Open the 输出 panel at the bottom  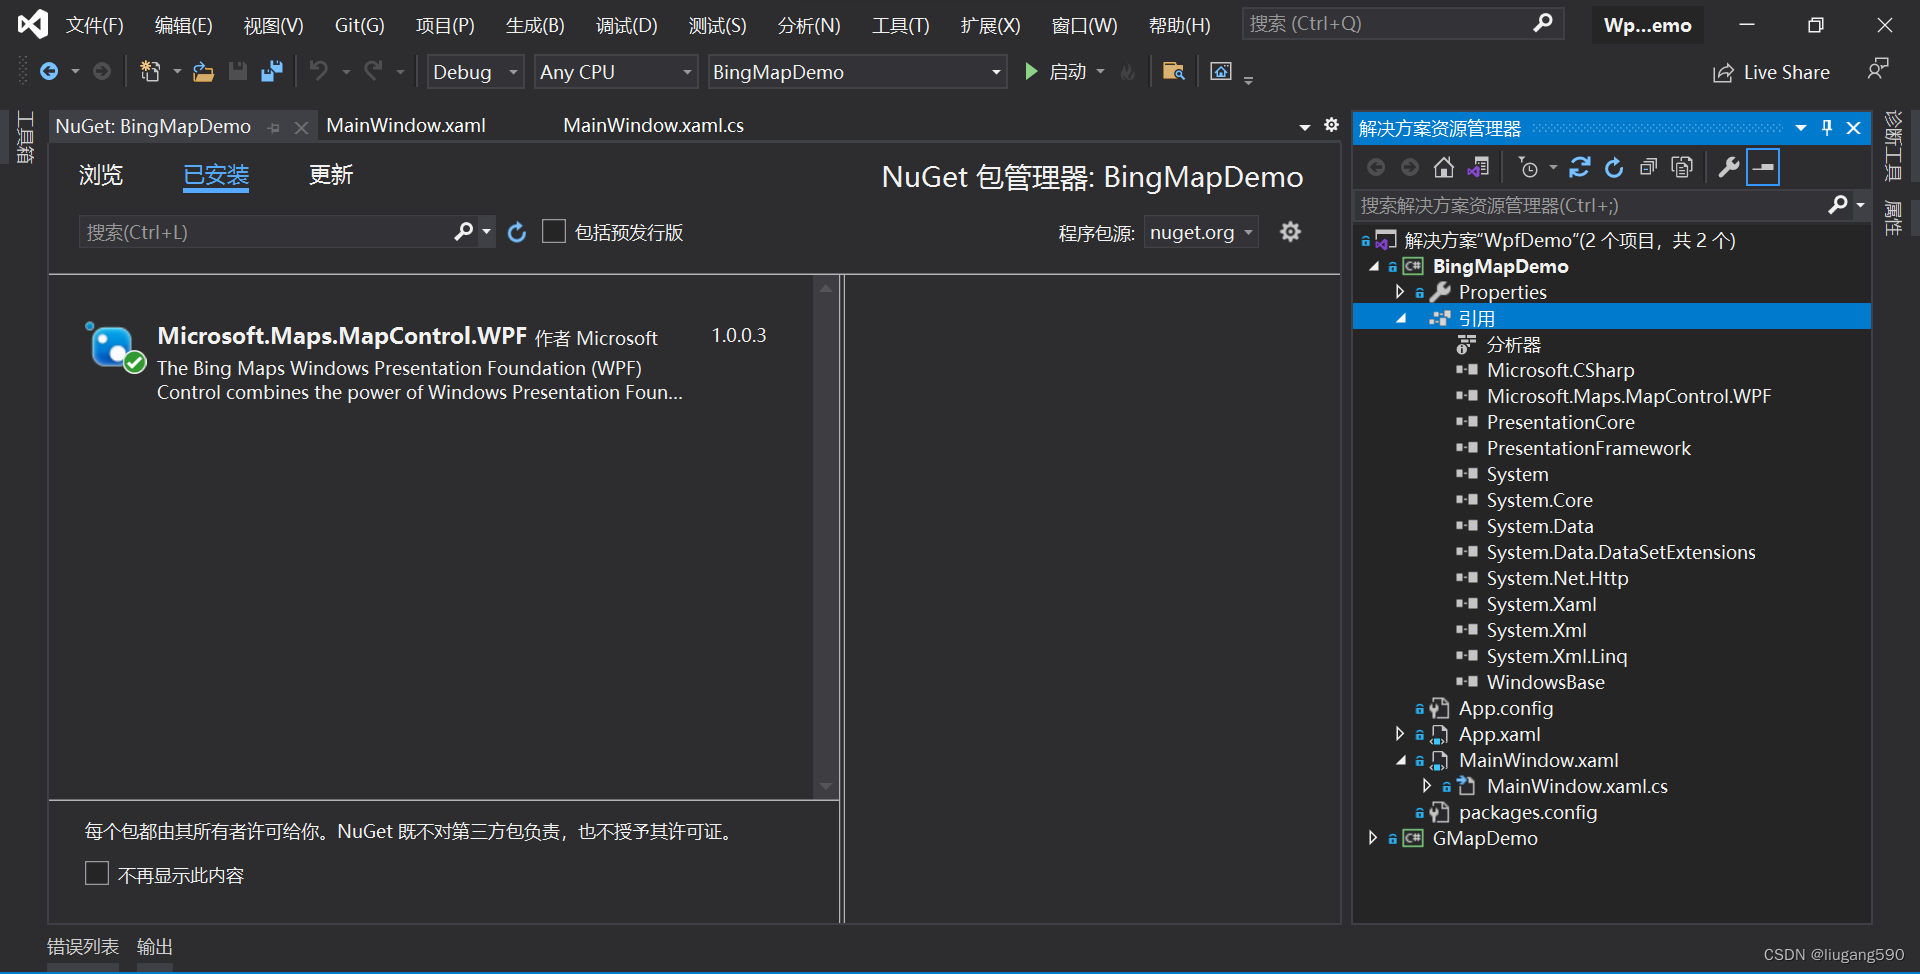[155, 946]
